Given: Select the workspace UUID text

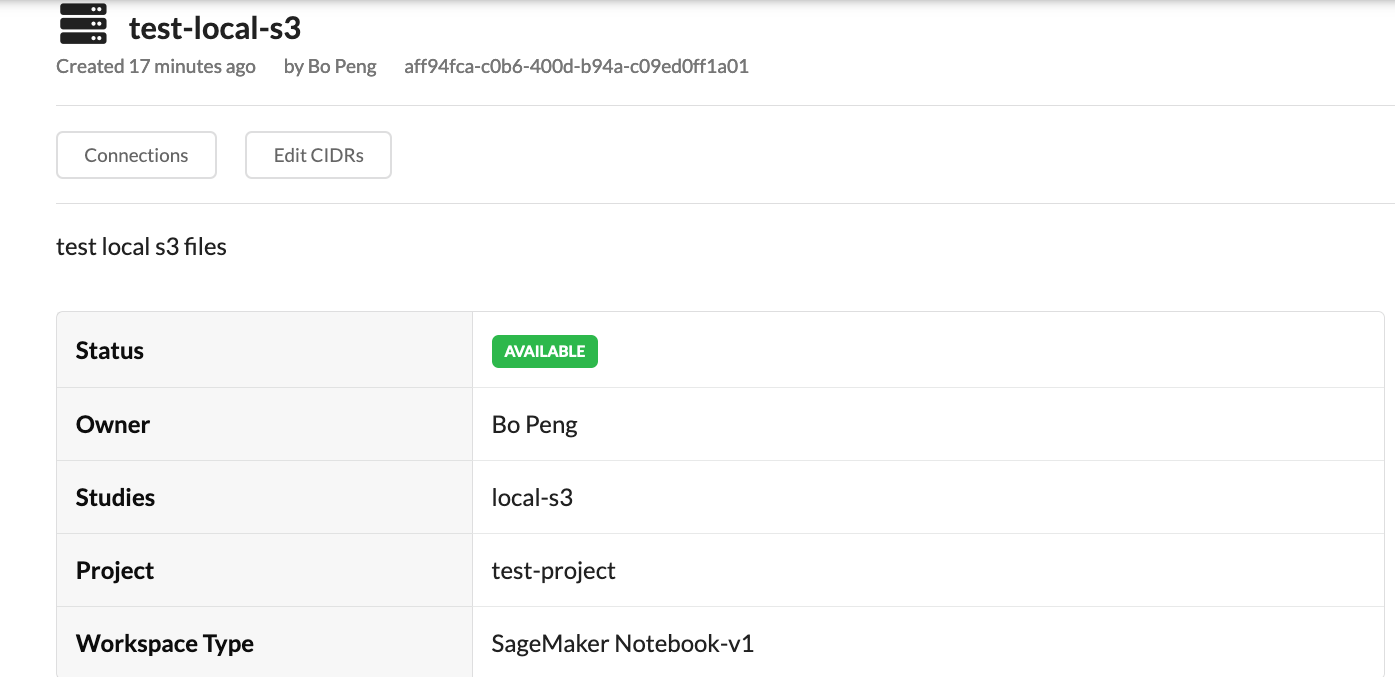Looking at the screenshot, I should (x=574, y=66).
